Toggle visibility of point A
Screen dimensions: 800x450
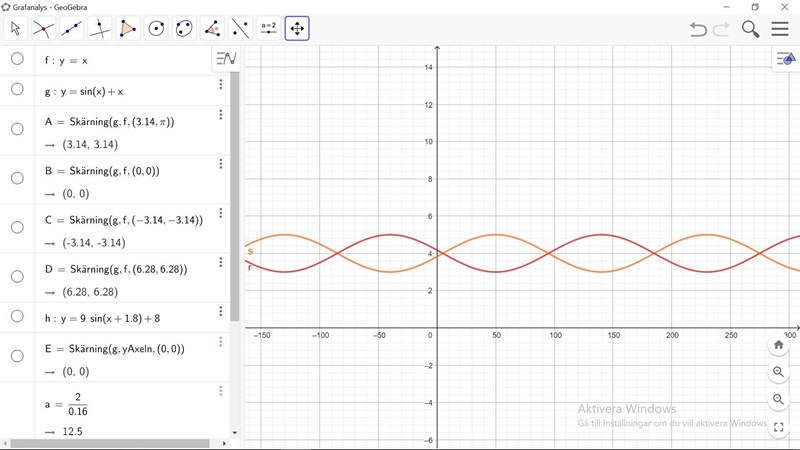[x=17, y=129]
